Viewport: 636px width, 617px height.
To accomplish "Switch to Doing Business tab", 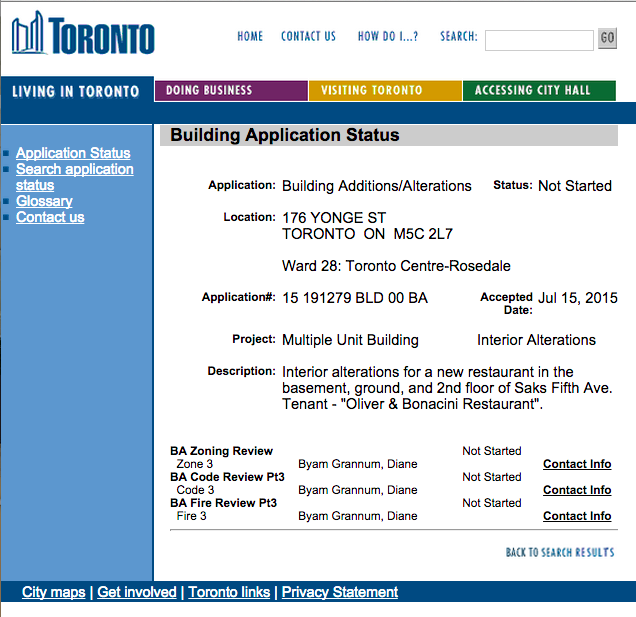I will [x=231, y=90].
